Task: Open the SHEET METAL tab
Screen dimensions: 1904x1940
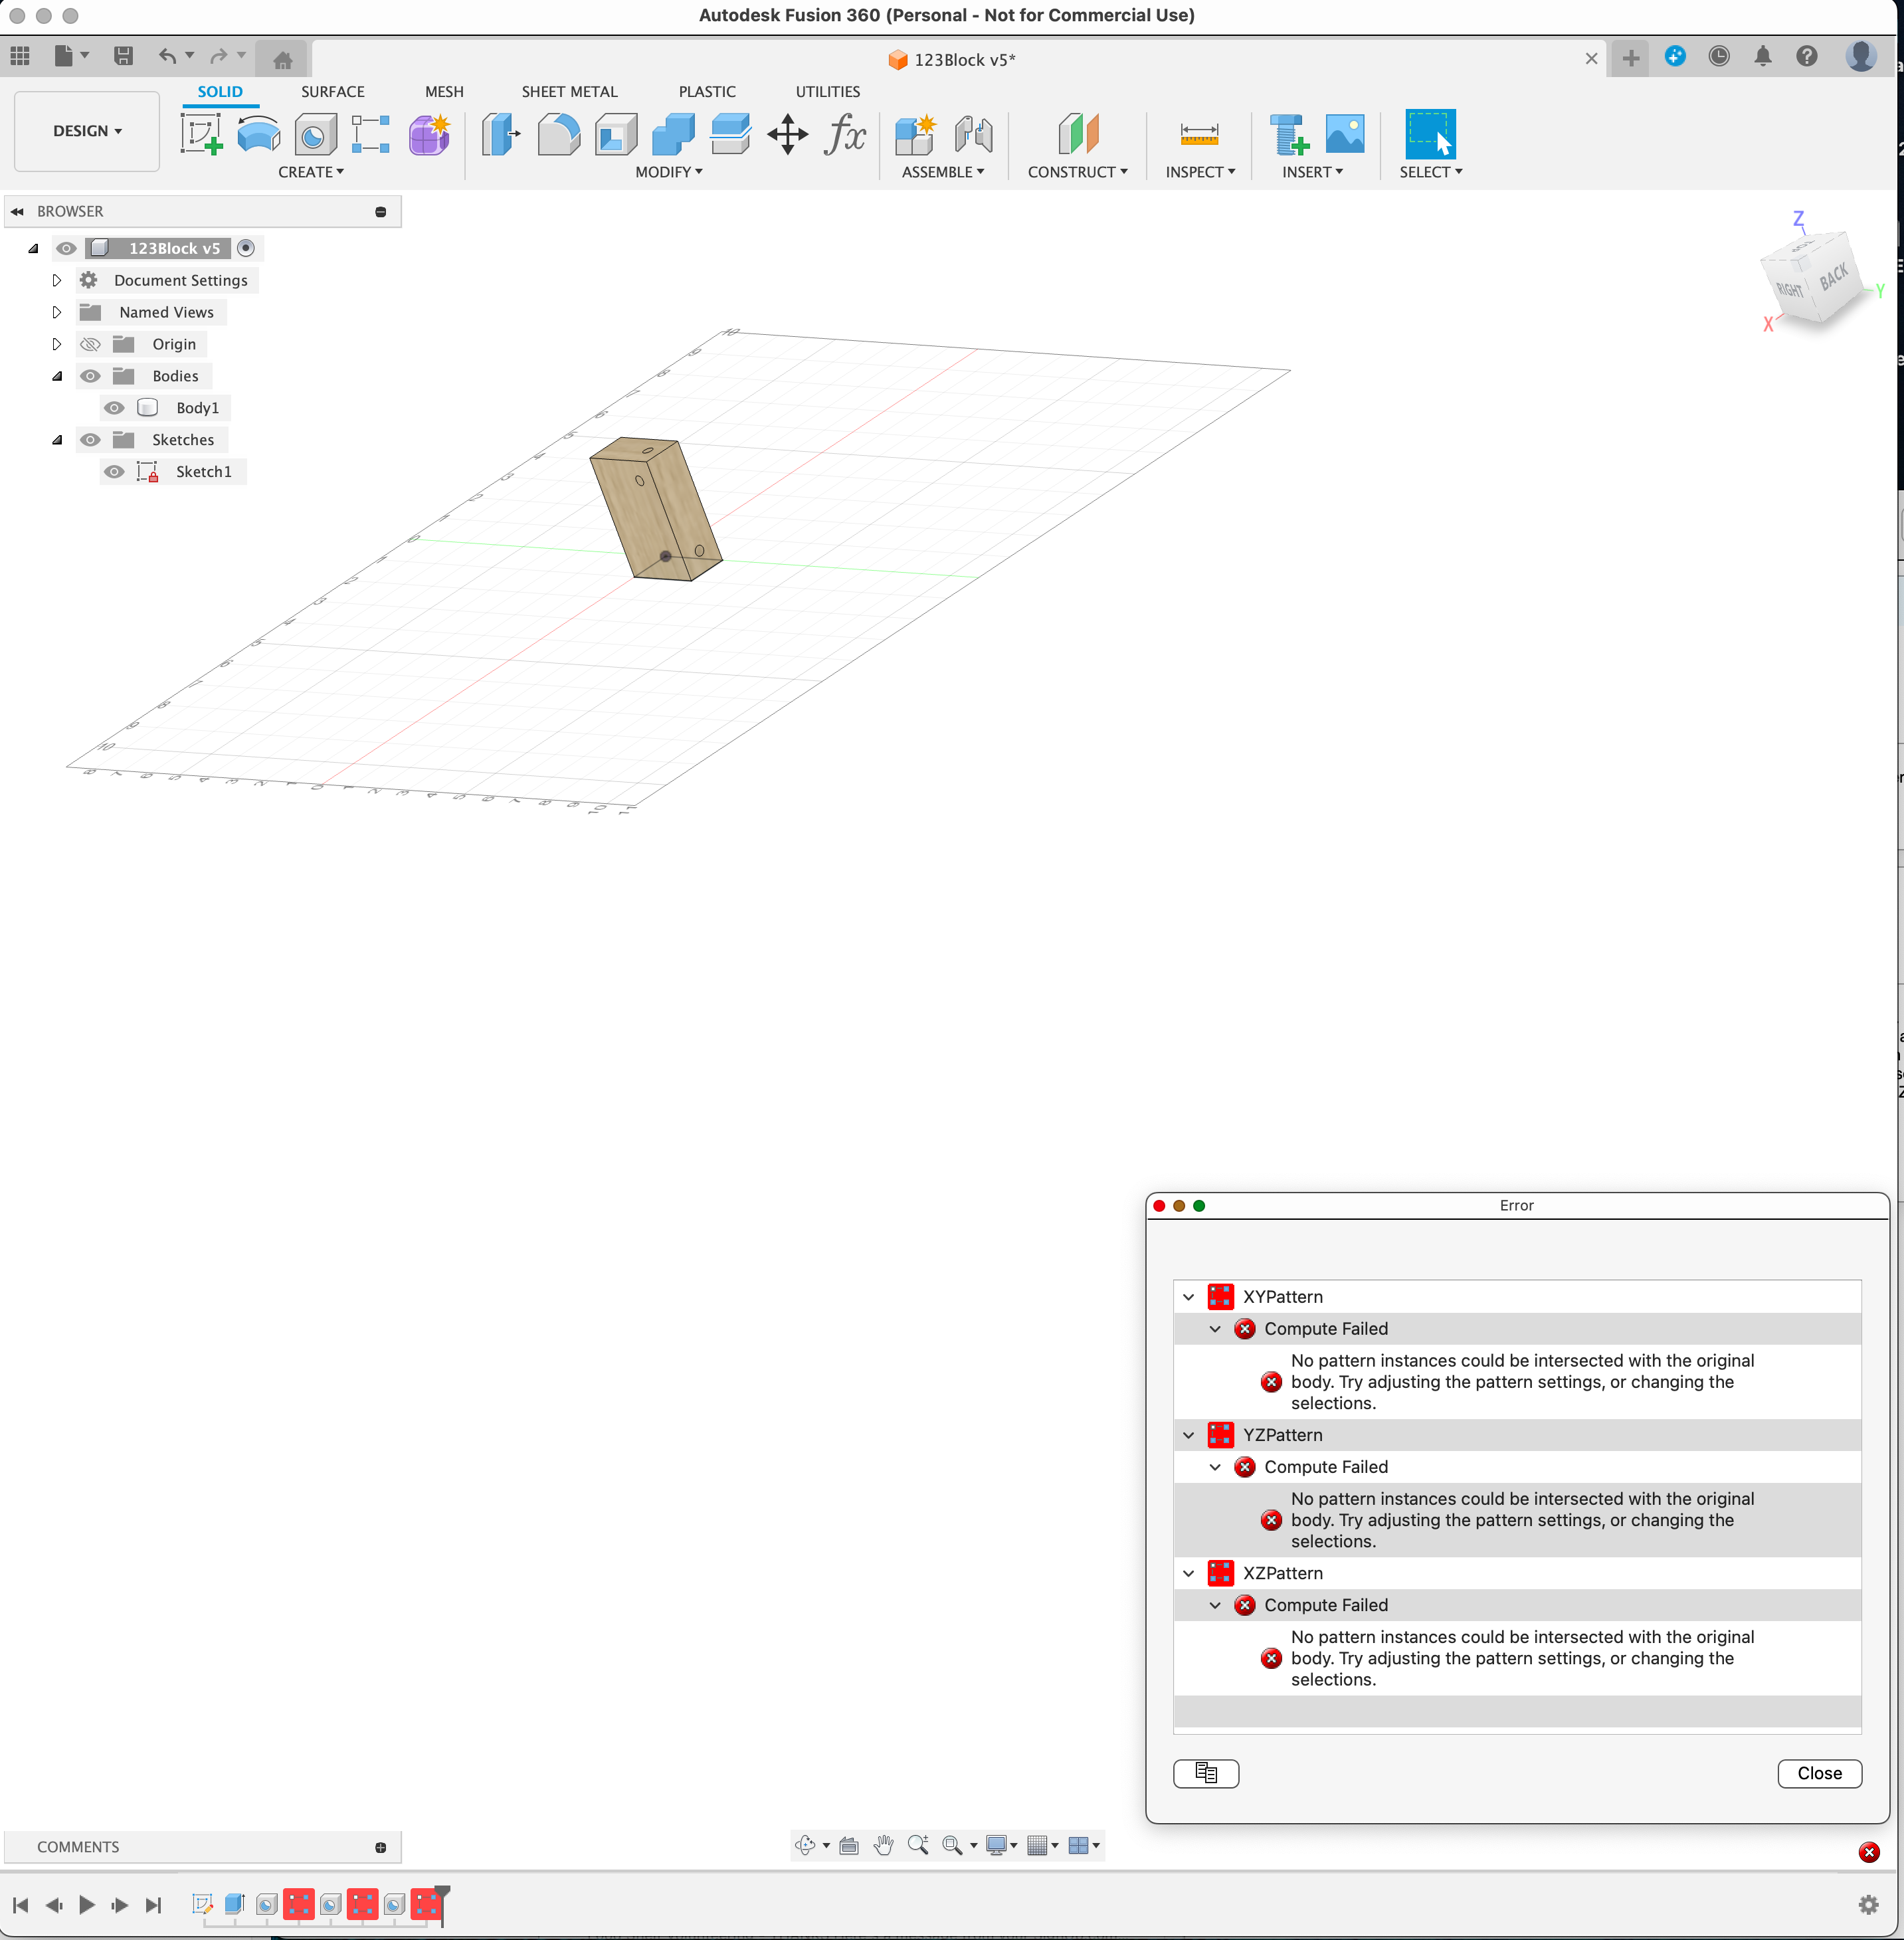Action: point(569,91)
